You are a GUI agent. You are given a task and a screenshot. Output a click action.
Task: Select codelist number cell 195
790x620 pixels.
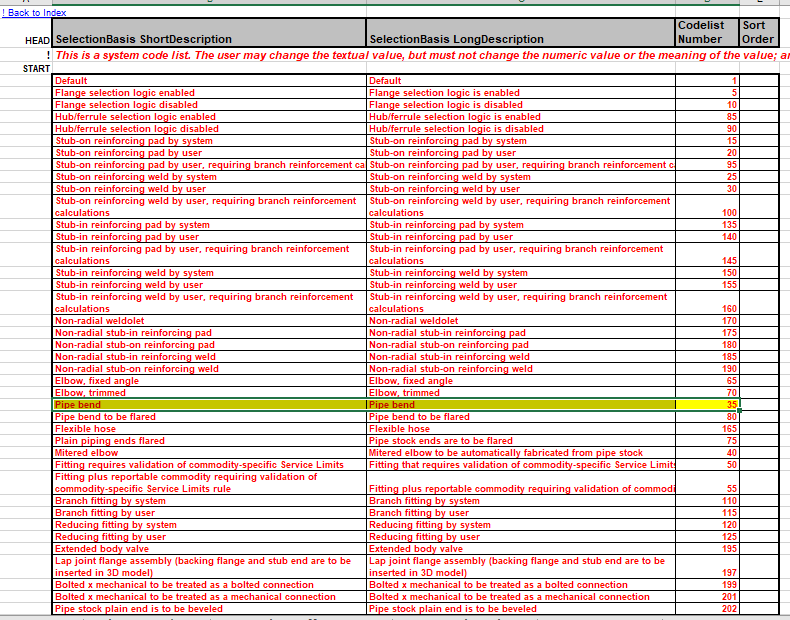707,549
